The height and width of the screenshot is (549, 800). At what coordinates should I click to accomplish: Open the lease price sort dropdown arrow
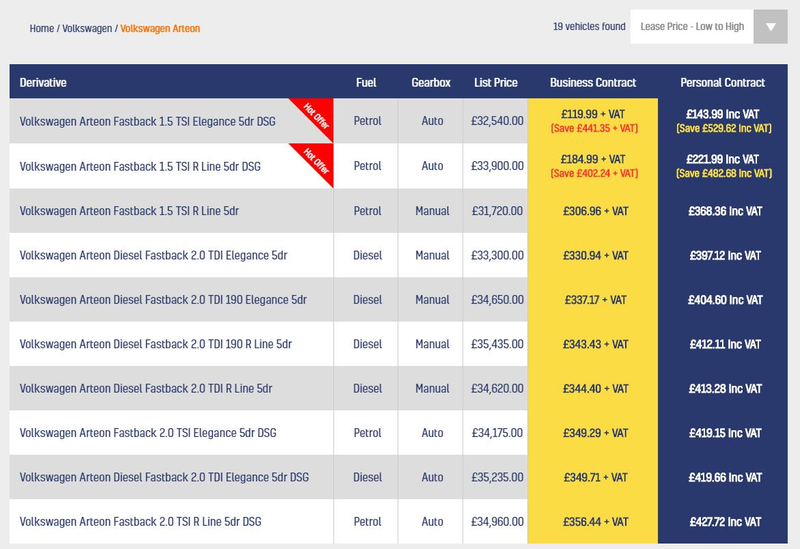770,27
